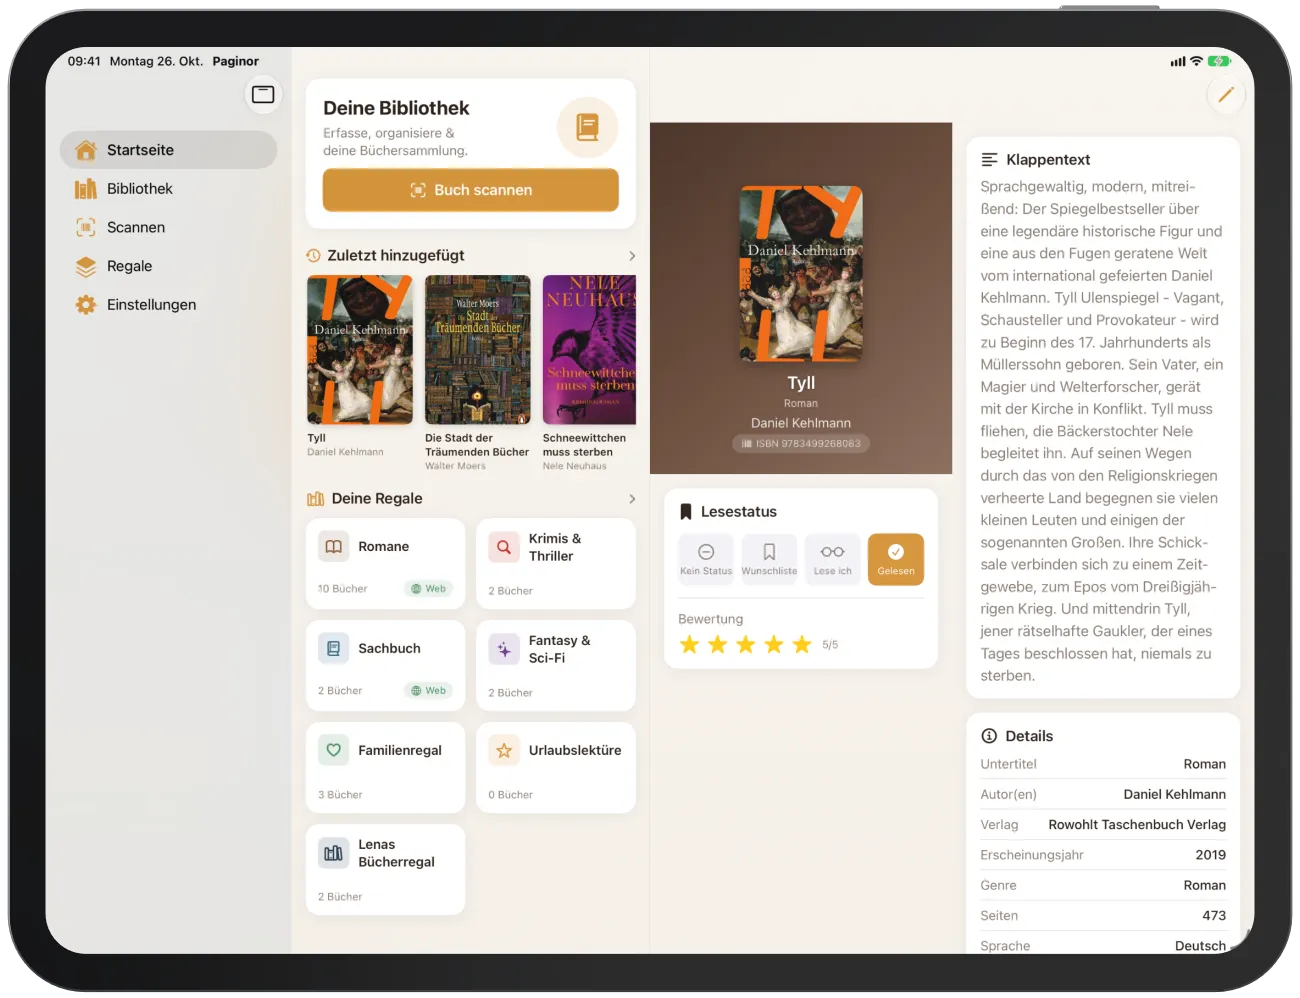1300x998 pixels.
Task: Open Startseite in the sidebar
Action: [x=168, y=150]
